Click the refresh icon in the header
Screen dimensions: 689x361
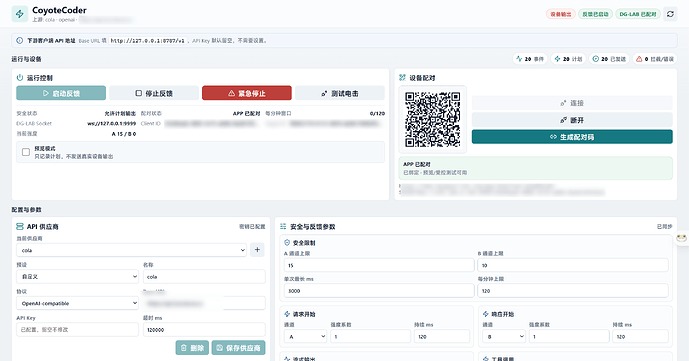pyautogui.click(x=670, y=14)
